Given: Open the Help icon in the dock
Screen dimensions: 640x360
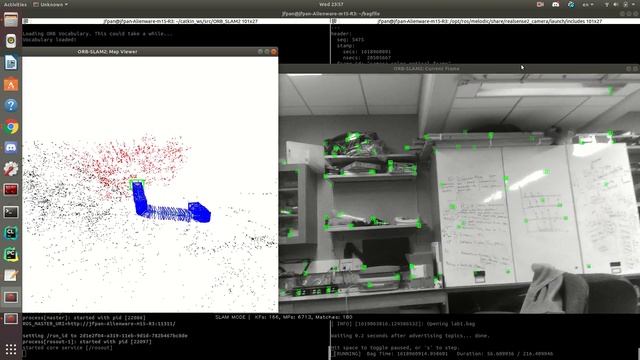Looking at the screenshot, I should pos(11,106).
